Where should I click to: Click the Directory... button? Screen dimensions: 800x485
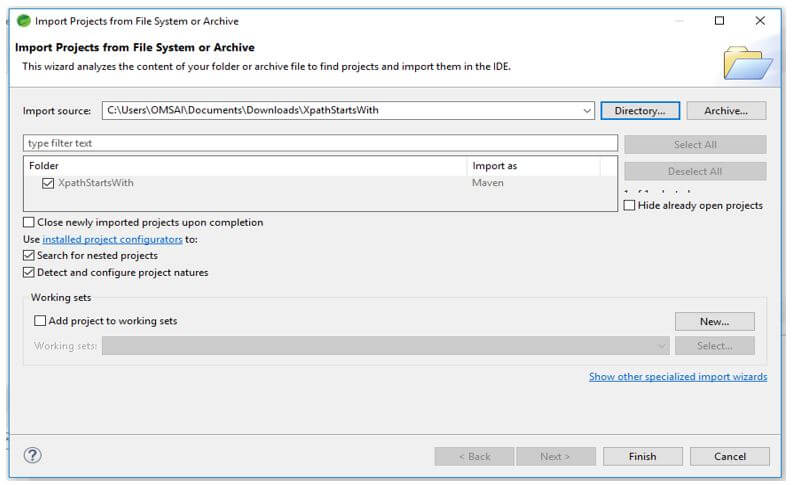640,111
